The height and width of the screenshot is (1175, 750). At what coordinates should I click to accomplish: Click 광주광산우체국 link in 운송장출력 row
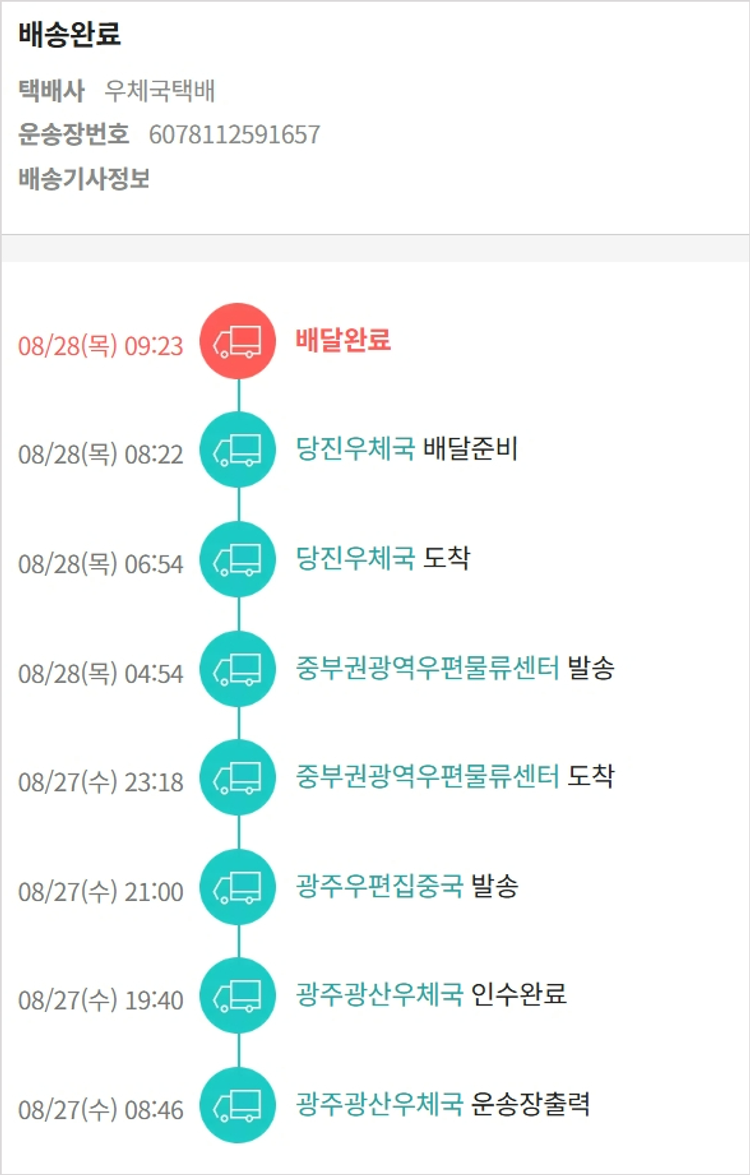point(379,1104)
